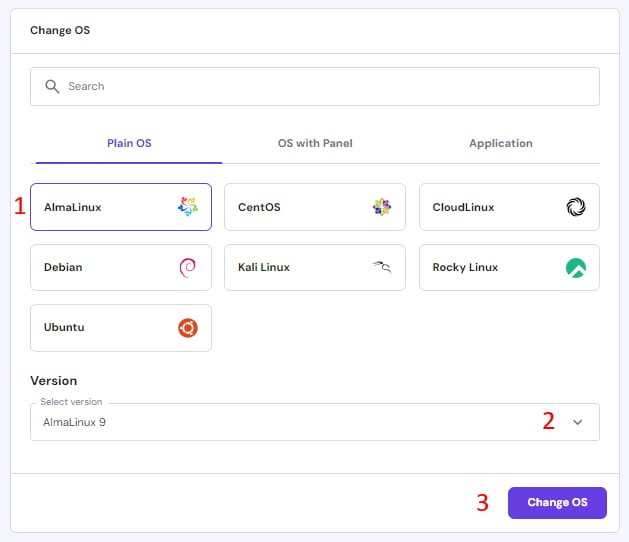Click the Kali Linux dragon icon
The height and width of the screenshot is (542, 629).
pyautogui.click(x=381, y=267)
